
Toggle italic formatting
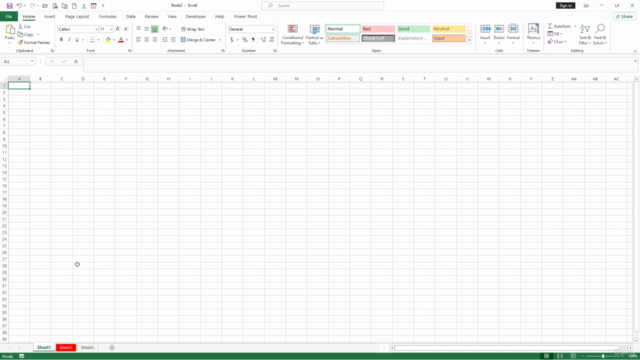[69, 40]
